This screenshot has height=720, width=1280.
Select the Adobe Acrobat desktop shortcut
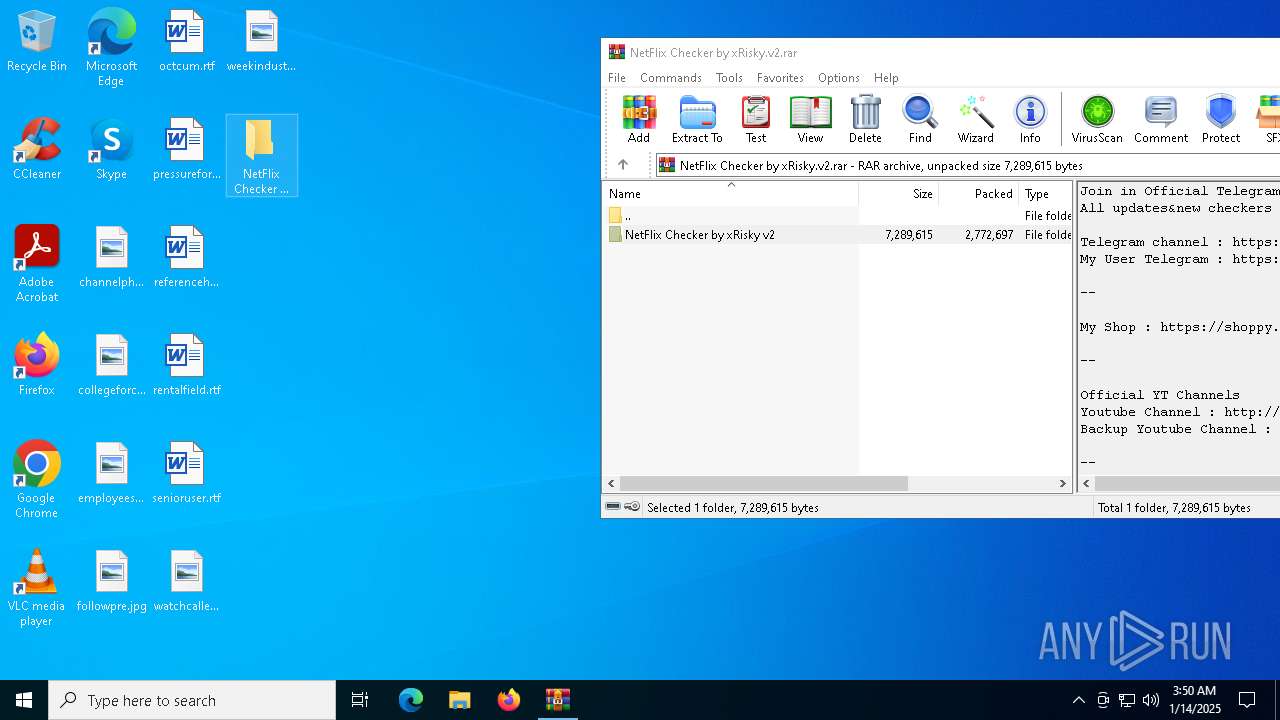[x=37, y=264]
